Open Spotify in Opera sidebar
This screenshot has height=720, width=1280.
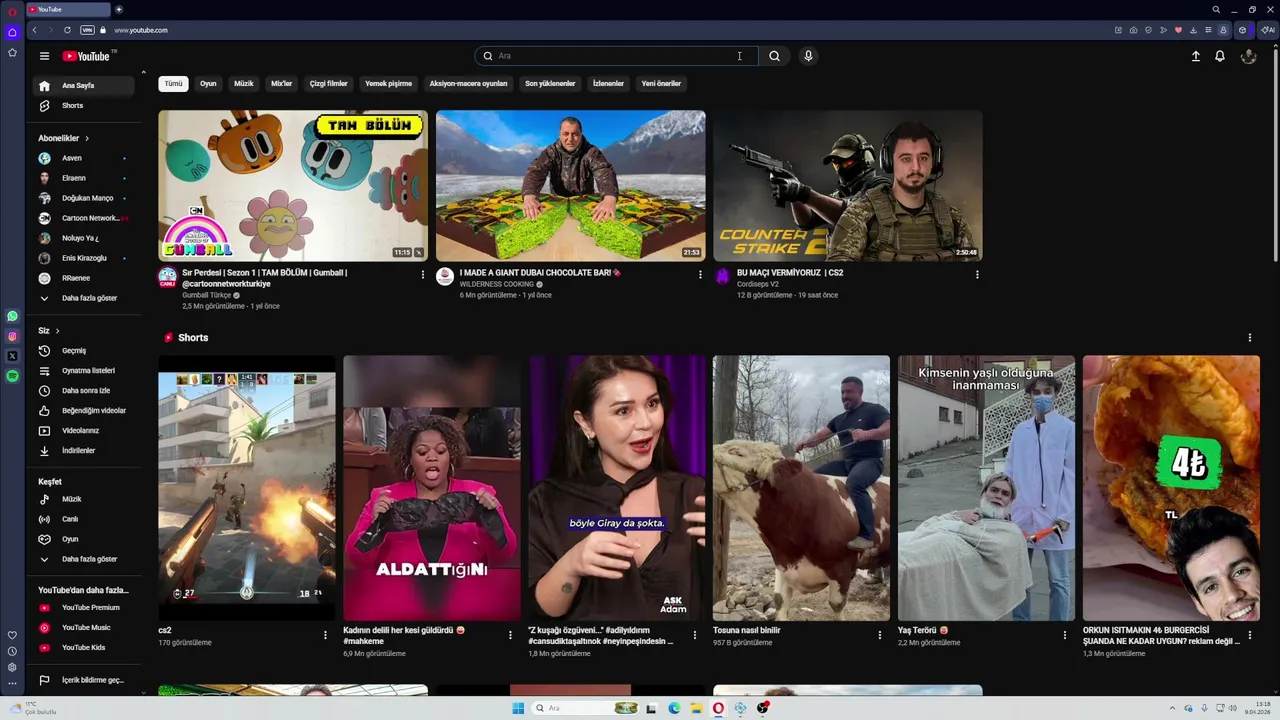point(12,376)
